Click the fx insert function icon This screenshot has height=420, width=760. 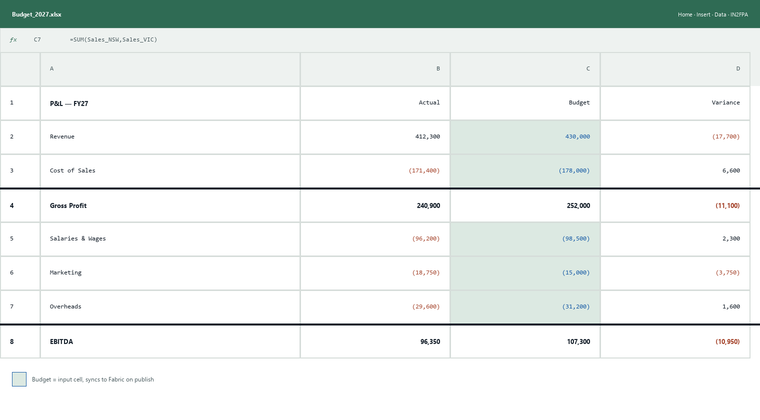(x=13, y=40)
